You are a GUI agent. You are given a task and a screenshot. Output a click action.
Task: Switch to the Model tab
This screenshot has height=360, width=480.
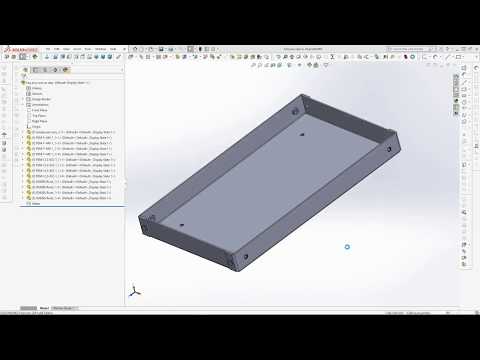click(x=44, y=308)
